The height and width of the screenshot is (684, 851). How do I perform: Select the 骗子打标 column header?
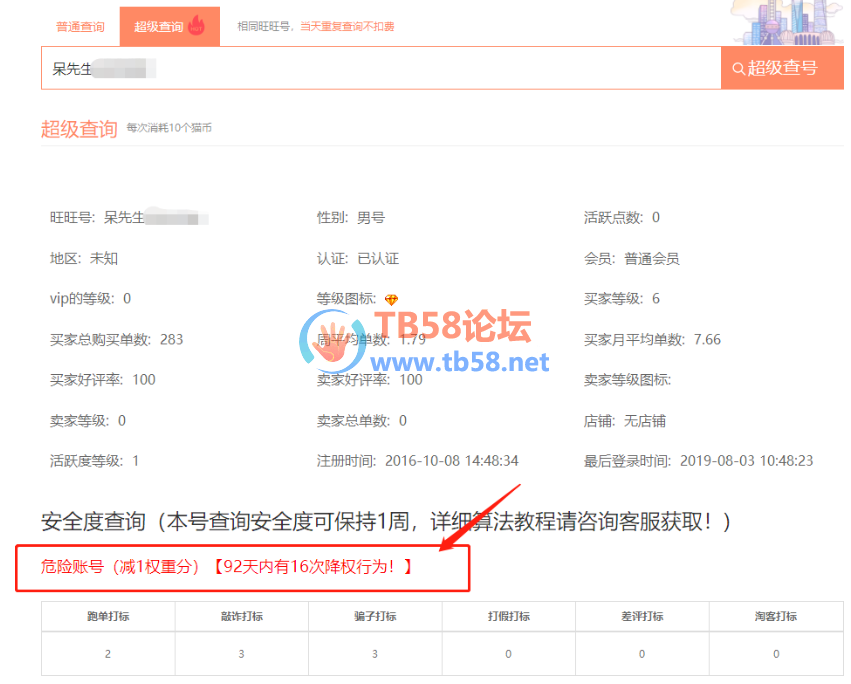point(375,616)
